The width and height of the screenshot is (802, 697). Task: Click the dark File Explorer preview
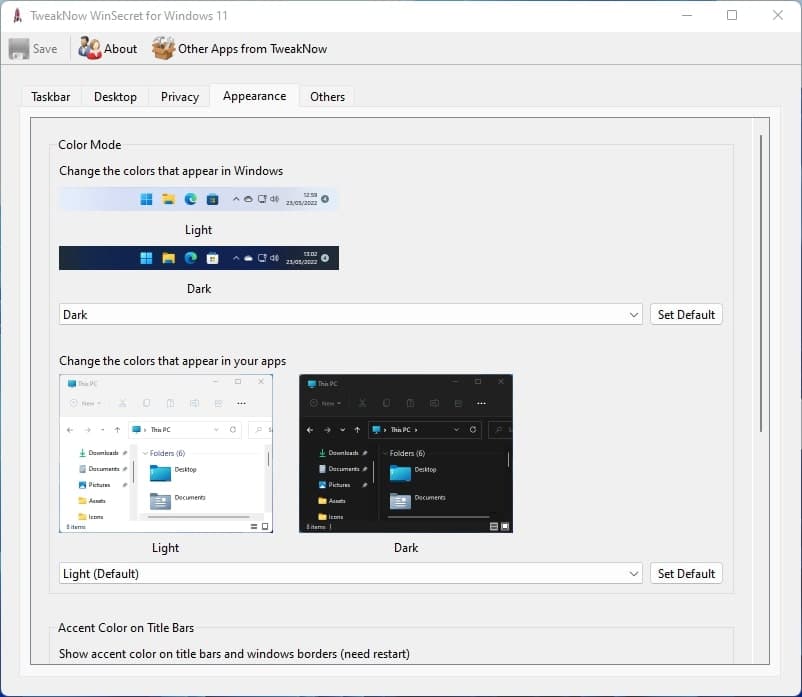coord(406,454)
